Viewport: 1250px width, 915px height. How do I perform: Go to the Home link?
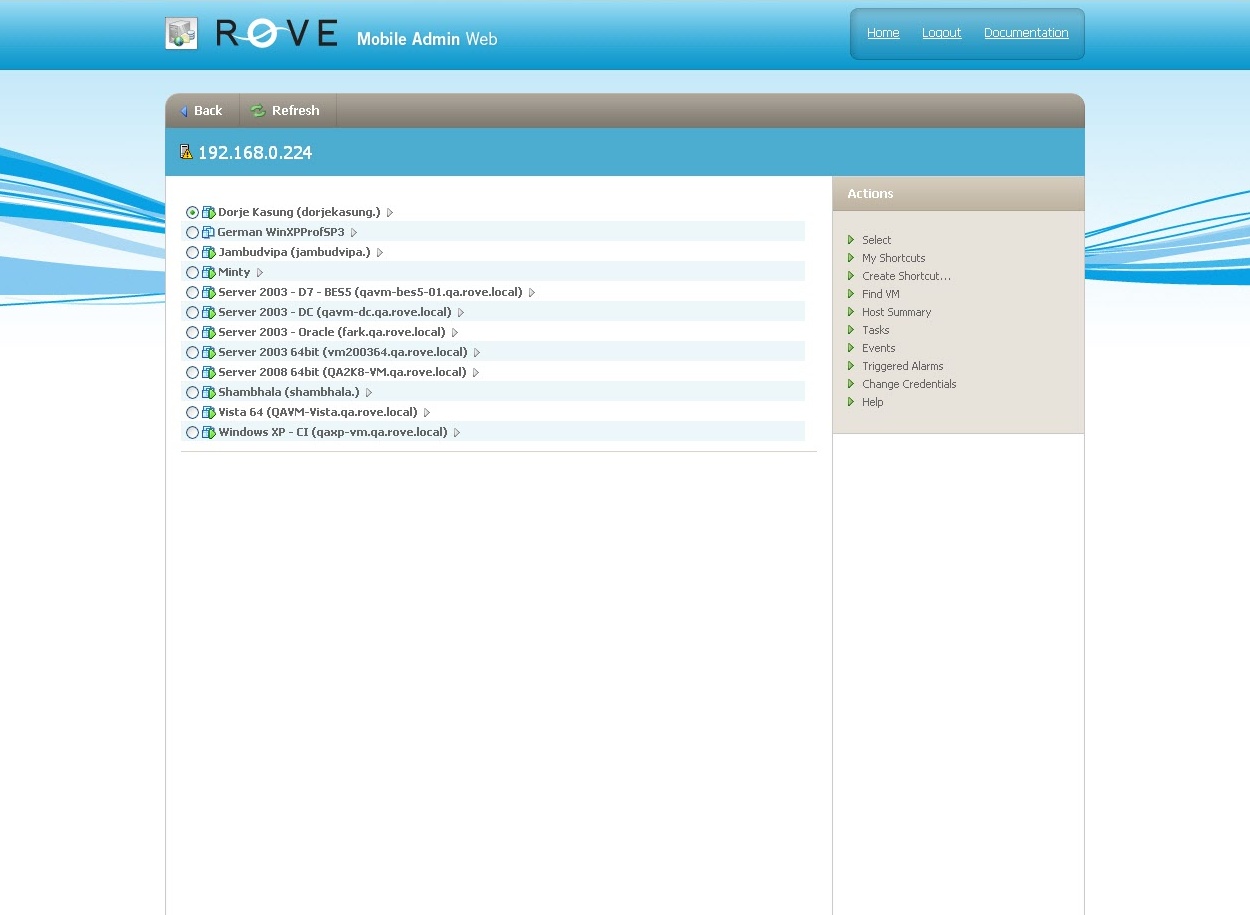[883, 33]
